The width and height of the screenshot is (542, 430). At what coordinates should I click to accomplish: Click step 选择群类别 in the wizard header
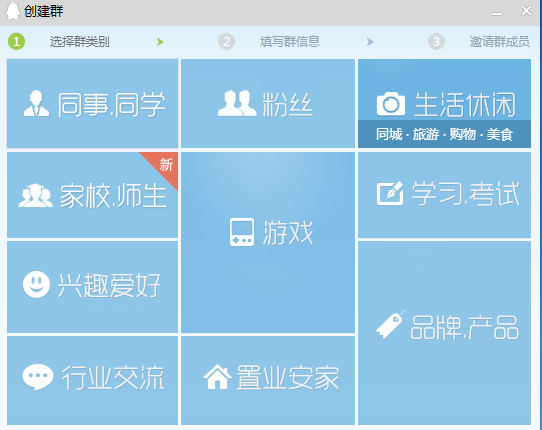coord(79,42)
